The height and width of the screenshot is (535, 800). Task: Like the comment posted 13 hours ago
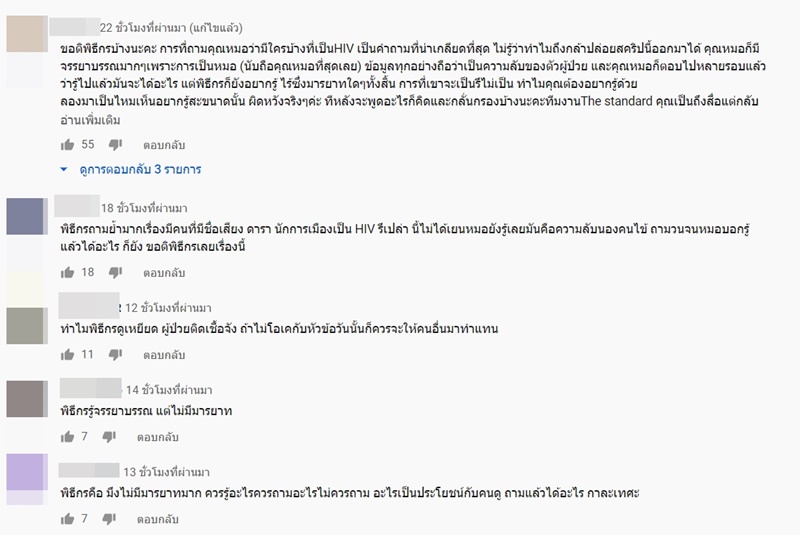tap(67, 518)
